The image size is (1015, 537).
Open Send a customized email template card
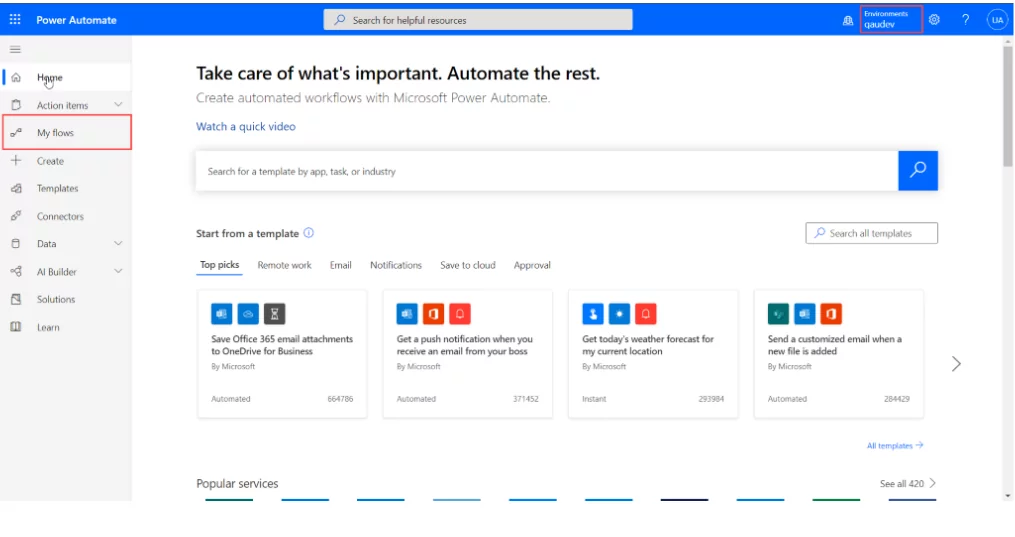pyautogui.click(x=839, y=354)
